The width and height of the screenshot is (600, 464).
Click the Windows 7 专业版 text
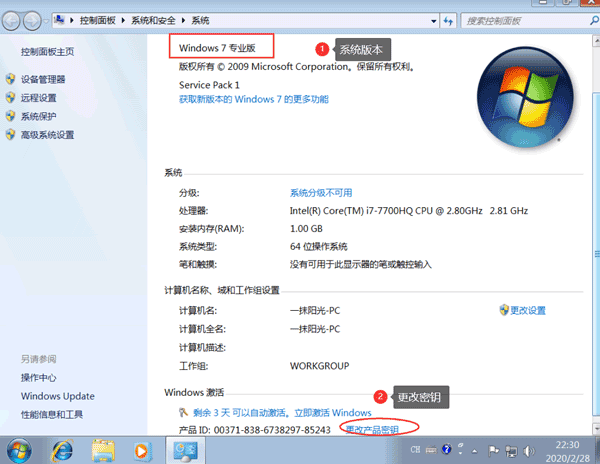point(217,48)
